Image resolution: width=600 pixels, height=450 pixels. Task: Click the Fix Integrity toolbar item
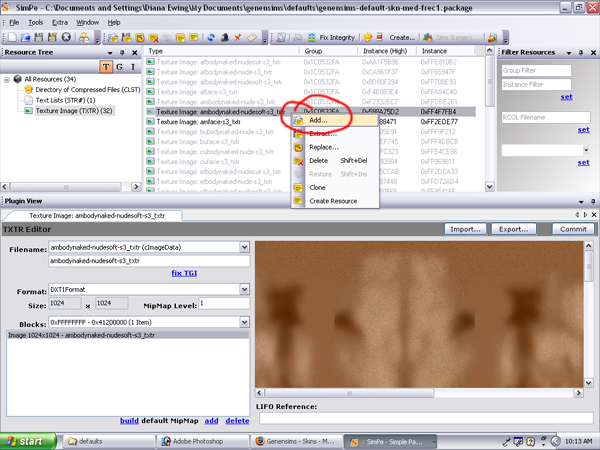pos(331,38)
